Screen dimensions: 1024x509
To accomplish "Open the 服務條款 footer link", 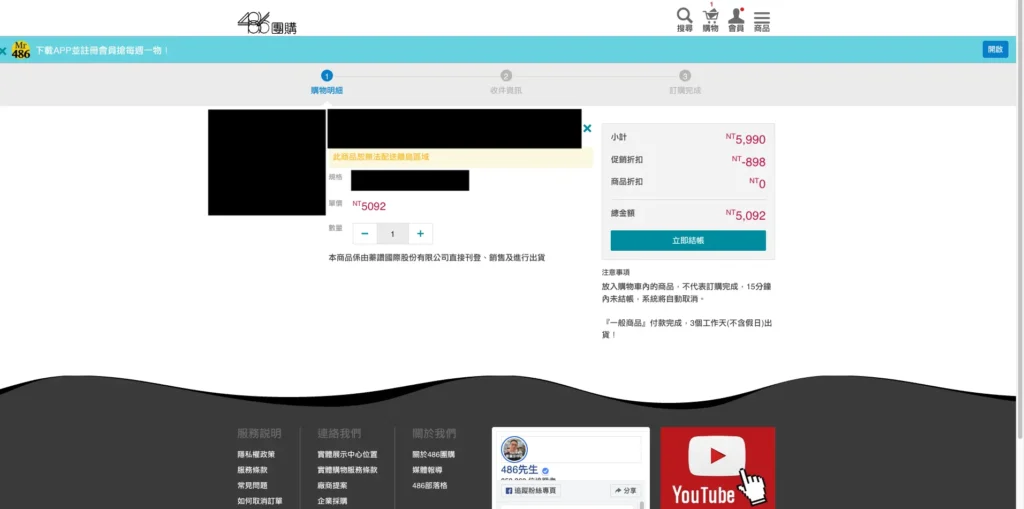I will click(x=252, y=470).
